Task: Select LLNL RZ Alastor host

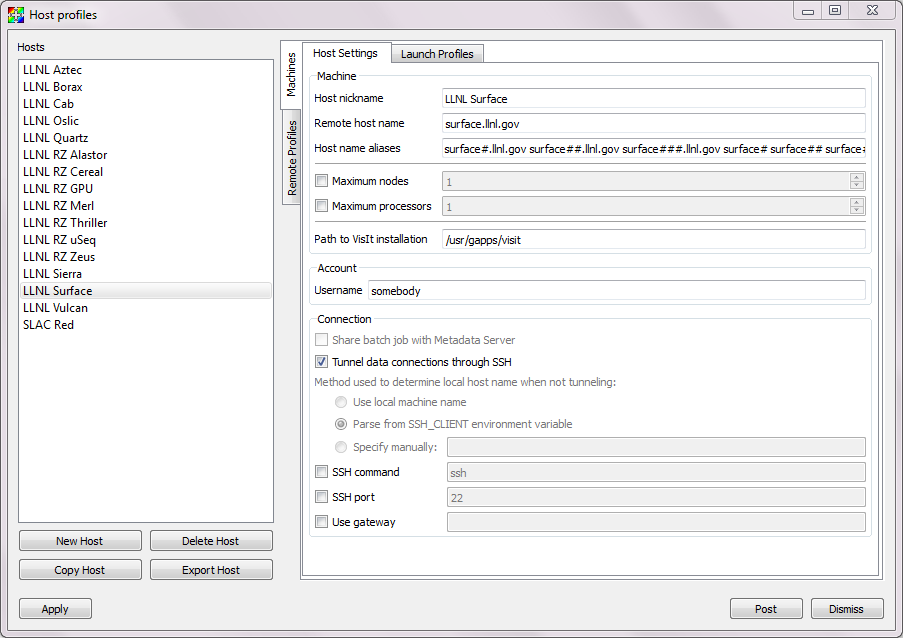Action: [x=146, y=155]
